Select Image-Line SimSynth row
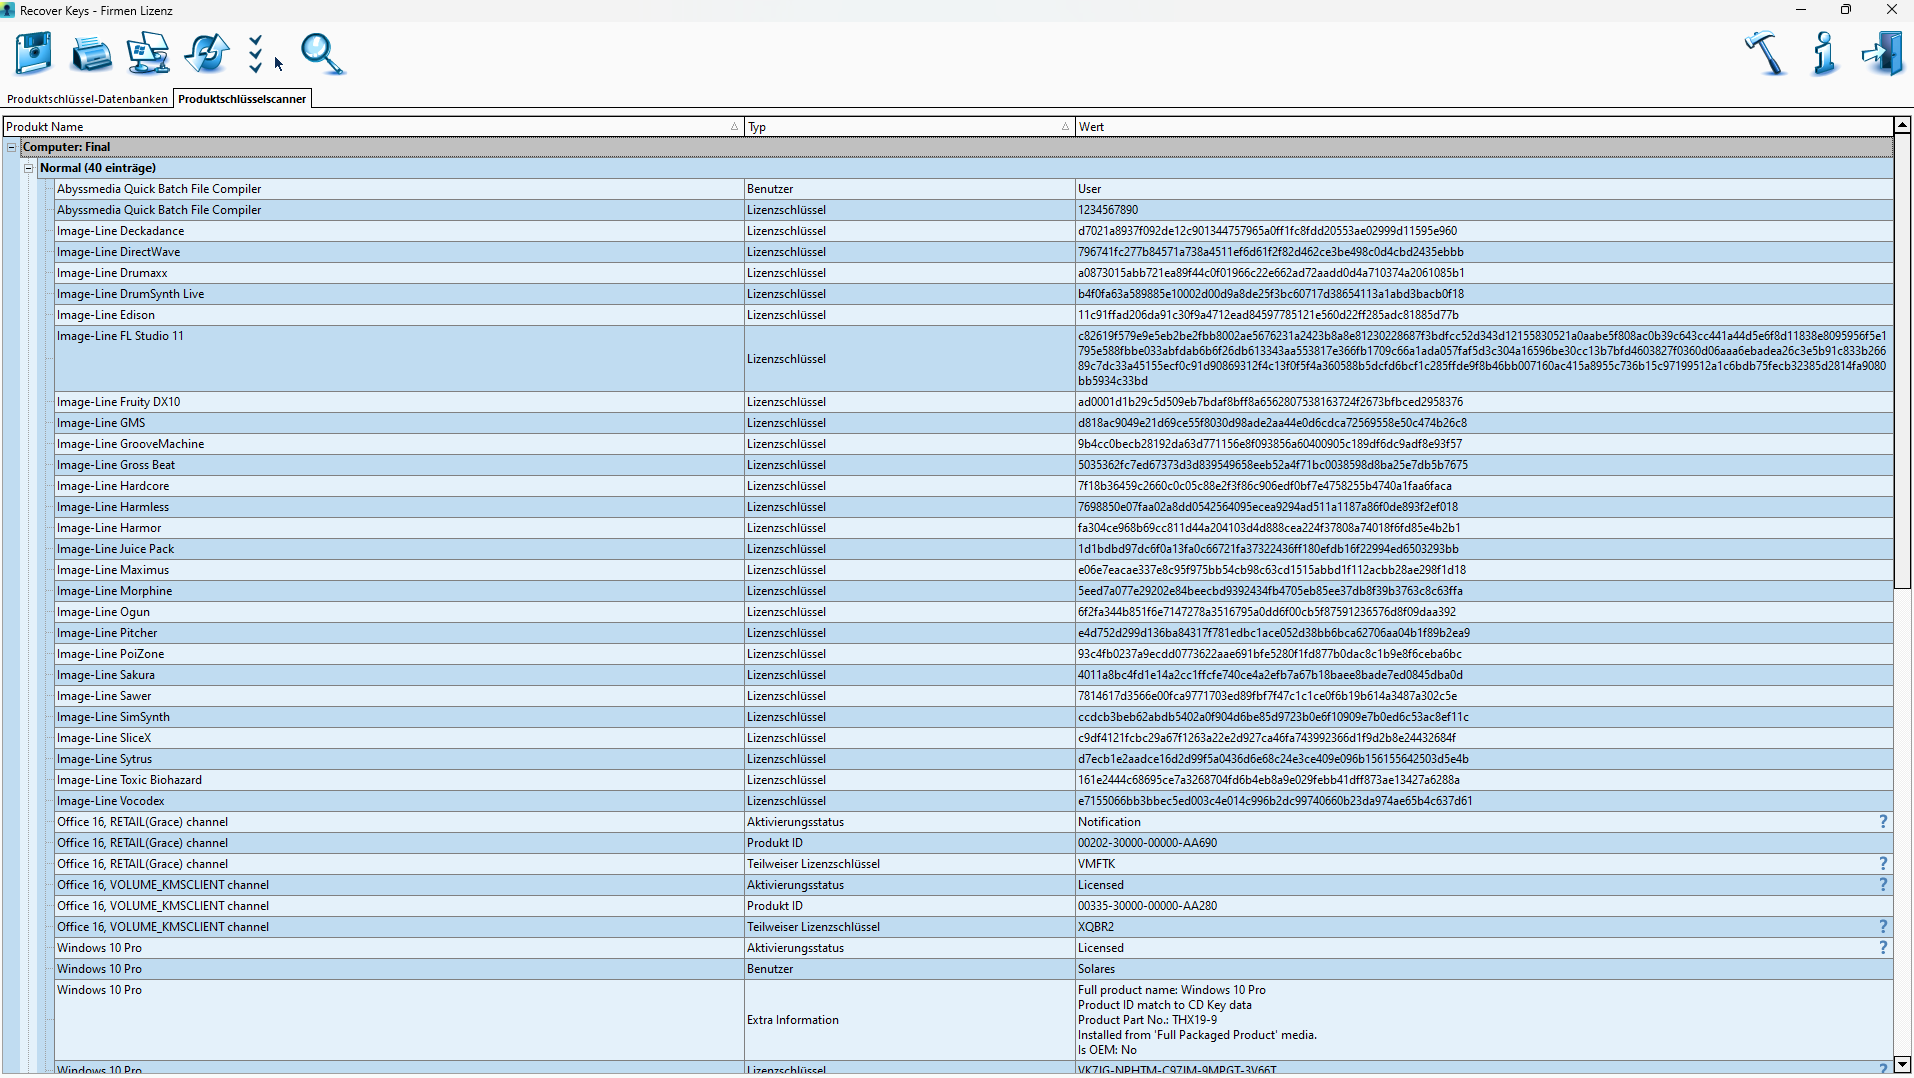Viewport: 1914px width, 1078px height. (x=974, y=717)
